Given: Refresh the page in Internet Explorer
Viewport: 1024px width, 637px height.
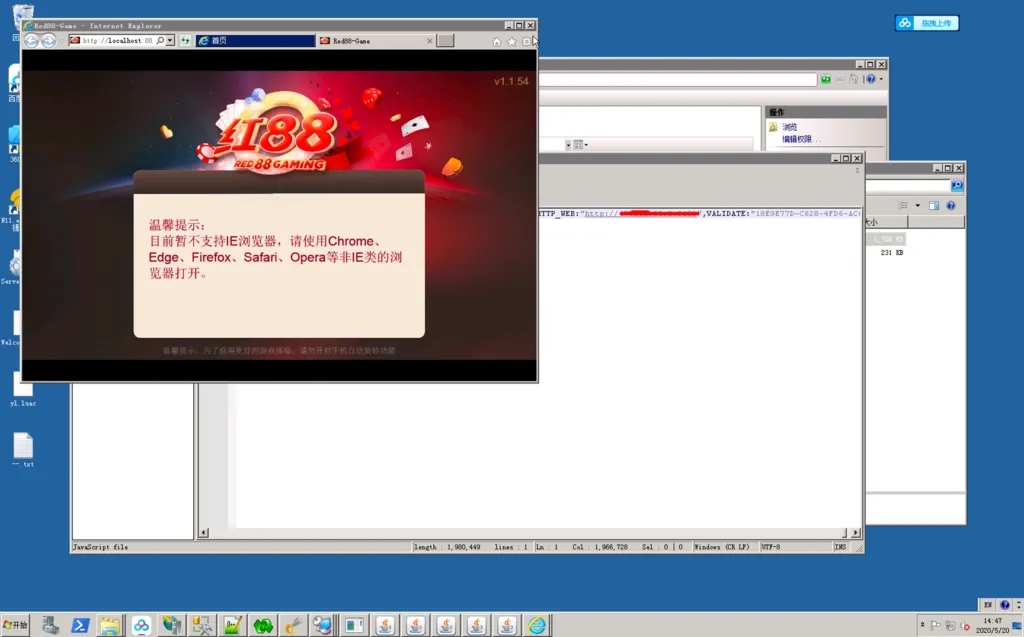Looking at the screenshot, I should coord(186,41).
